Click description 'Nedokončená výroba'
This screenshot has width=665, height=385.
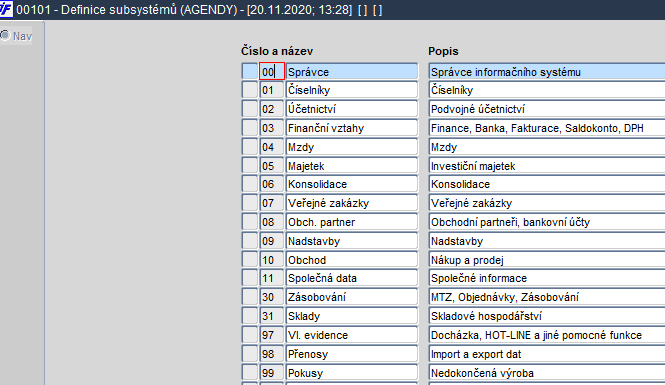[x=547, y=373]
